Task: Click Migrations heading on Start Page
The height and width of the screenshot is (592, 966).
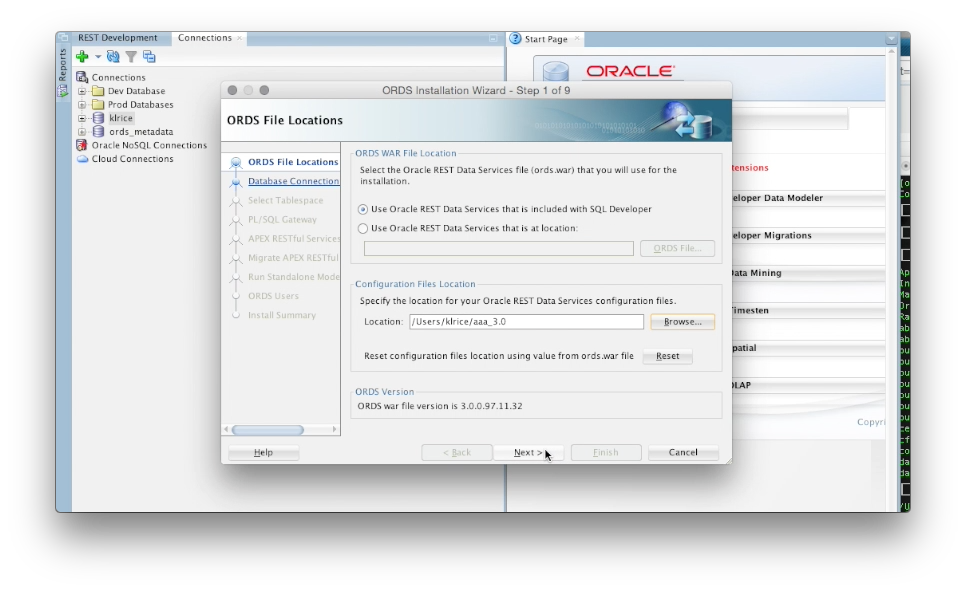Action: point(771,235)
